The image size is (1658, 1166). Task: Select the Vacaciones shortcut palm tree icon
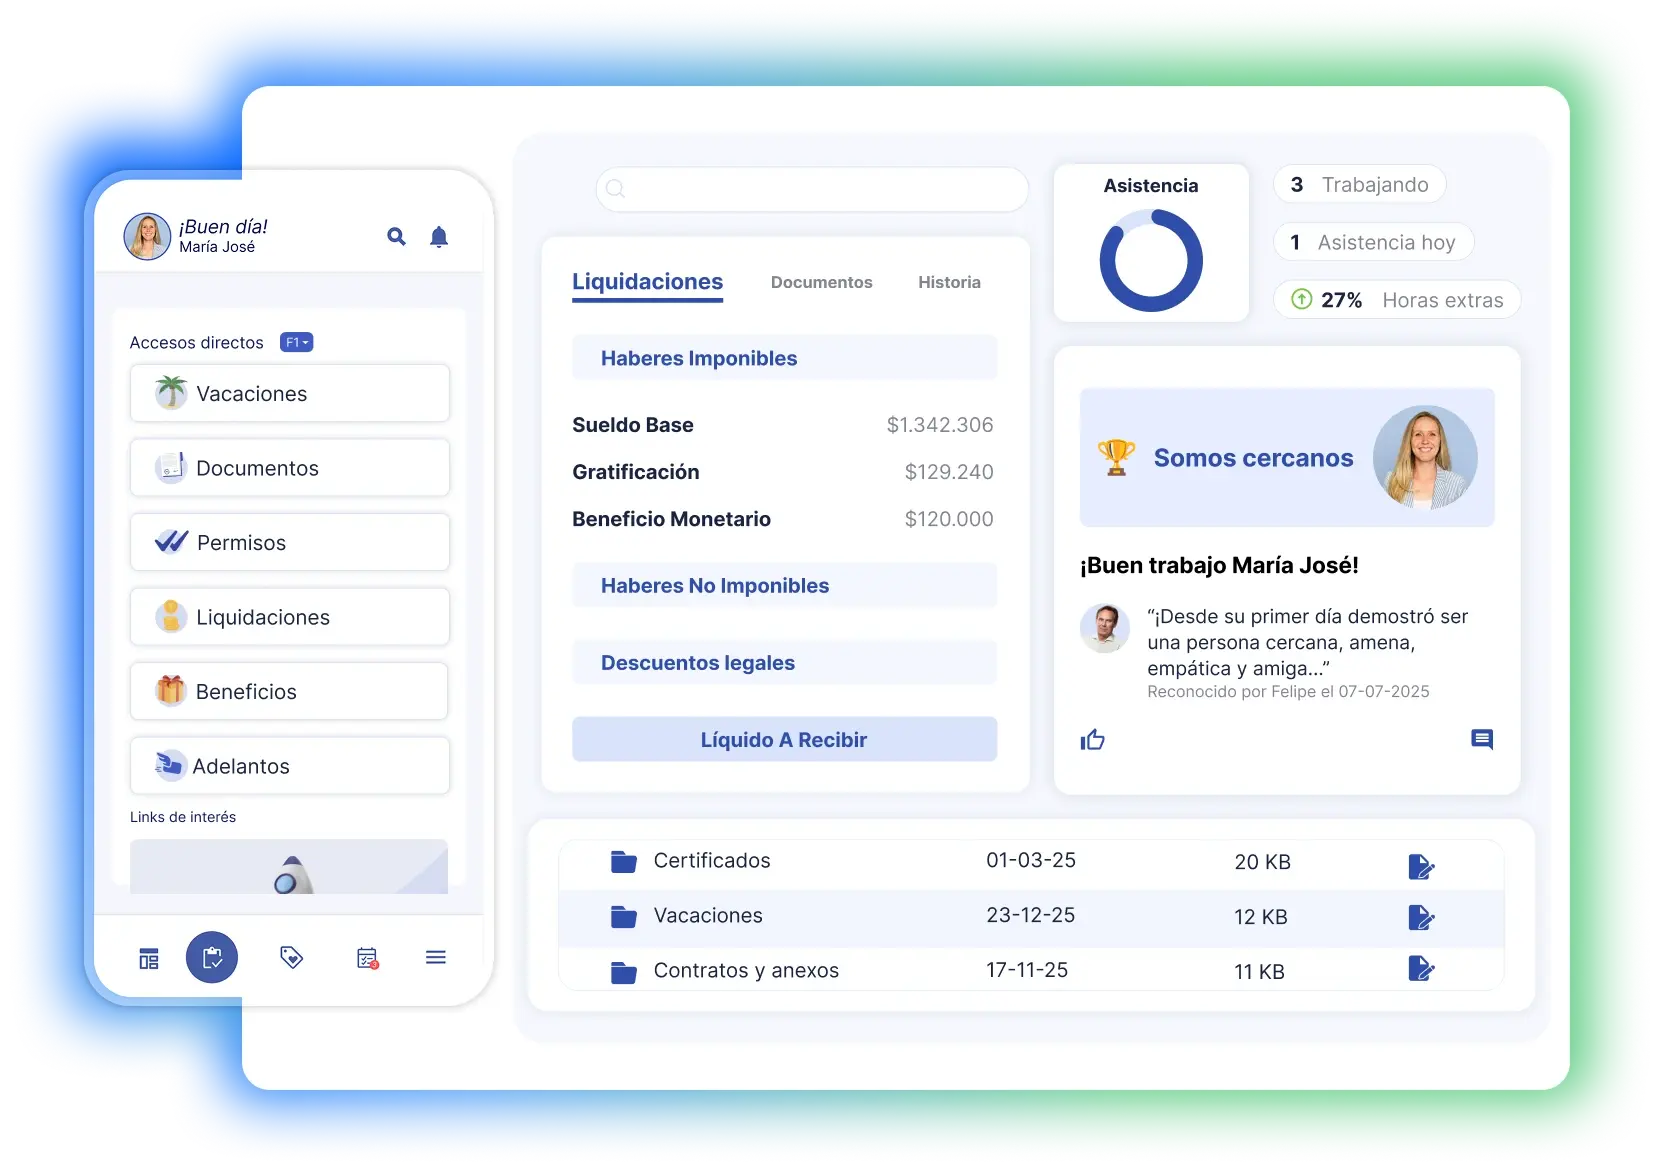(x=170, y=392)
